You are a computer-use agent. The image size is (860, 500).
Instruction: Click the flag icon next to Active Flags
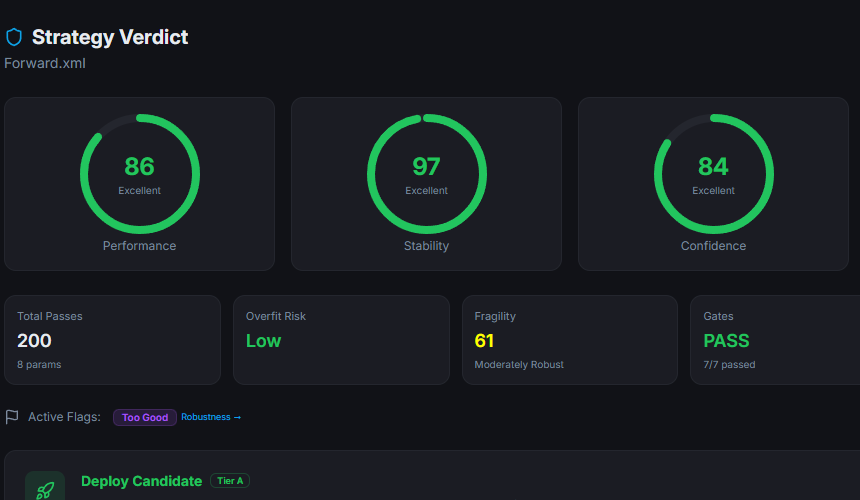[x=12, y=417]
